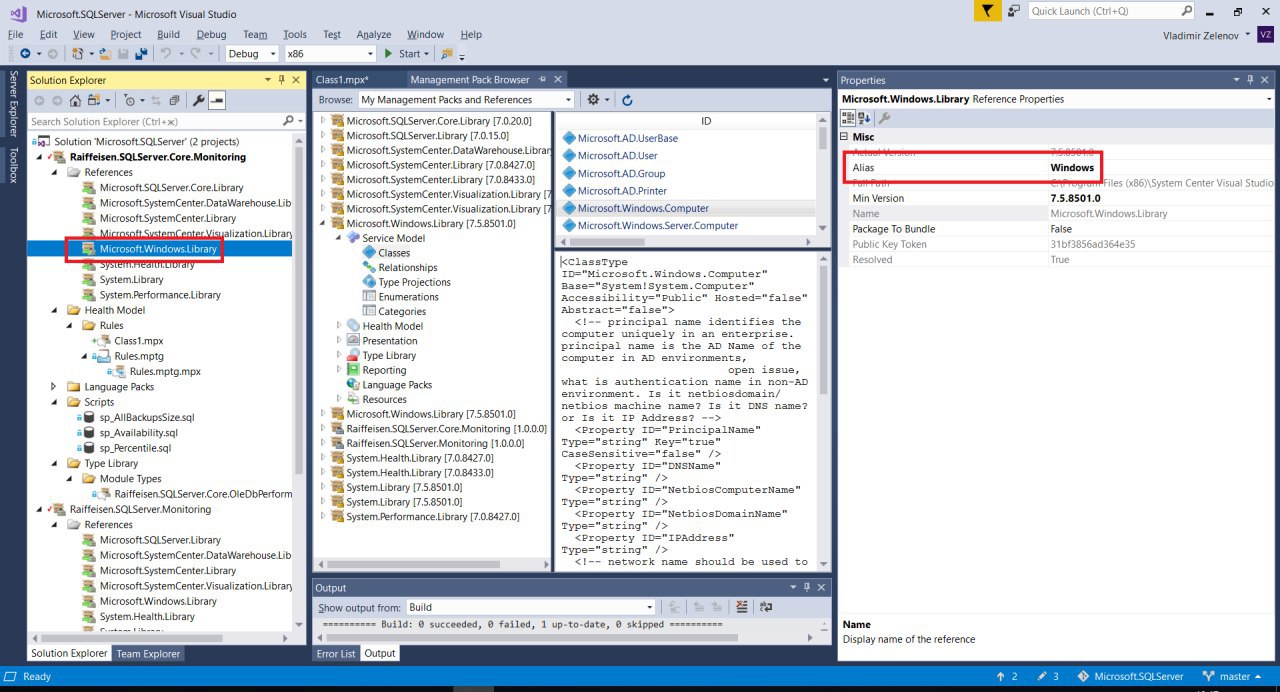The width and height of the screenshot is (1280, 692).
Task: Open the Analyze menu
Action: point(374,35)
